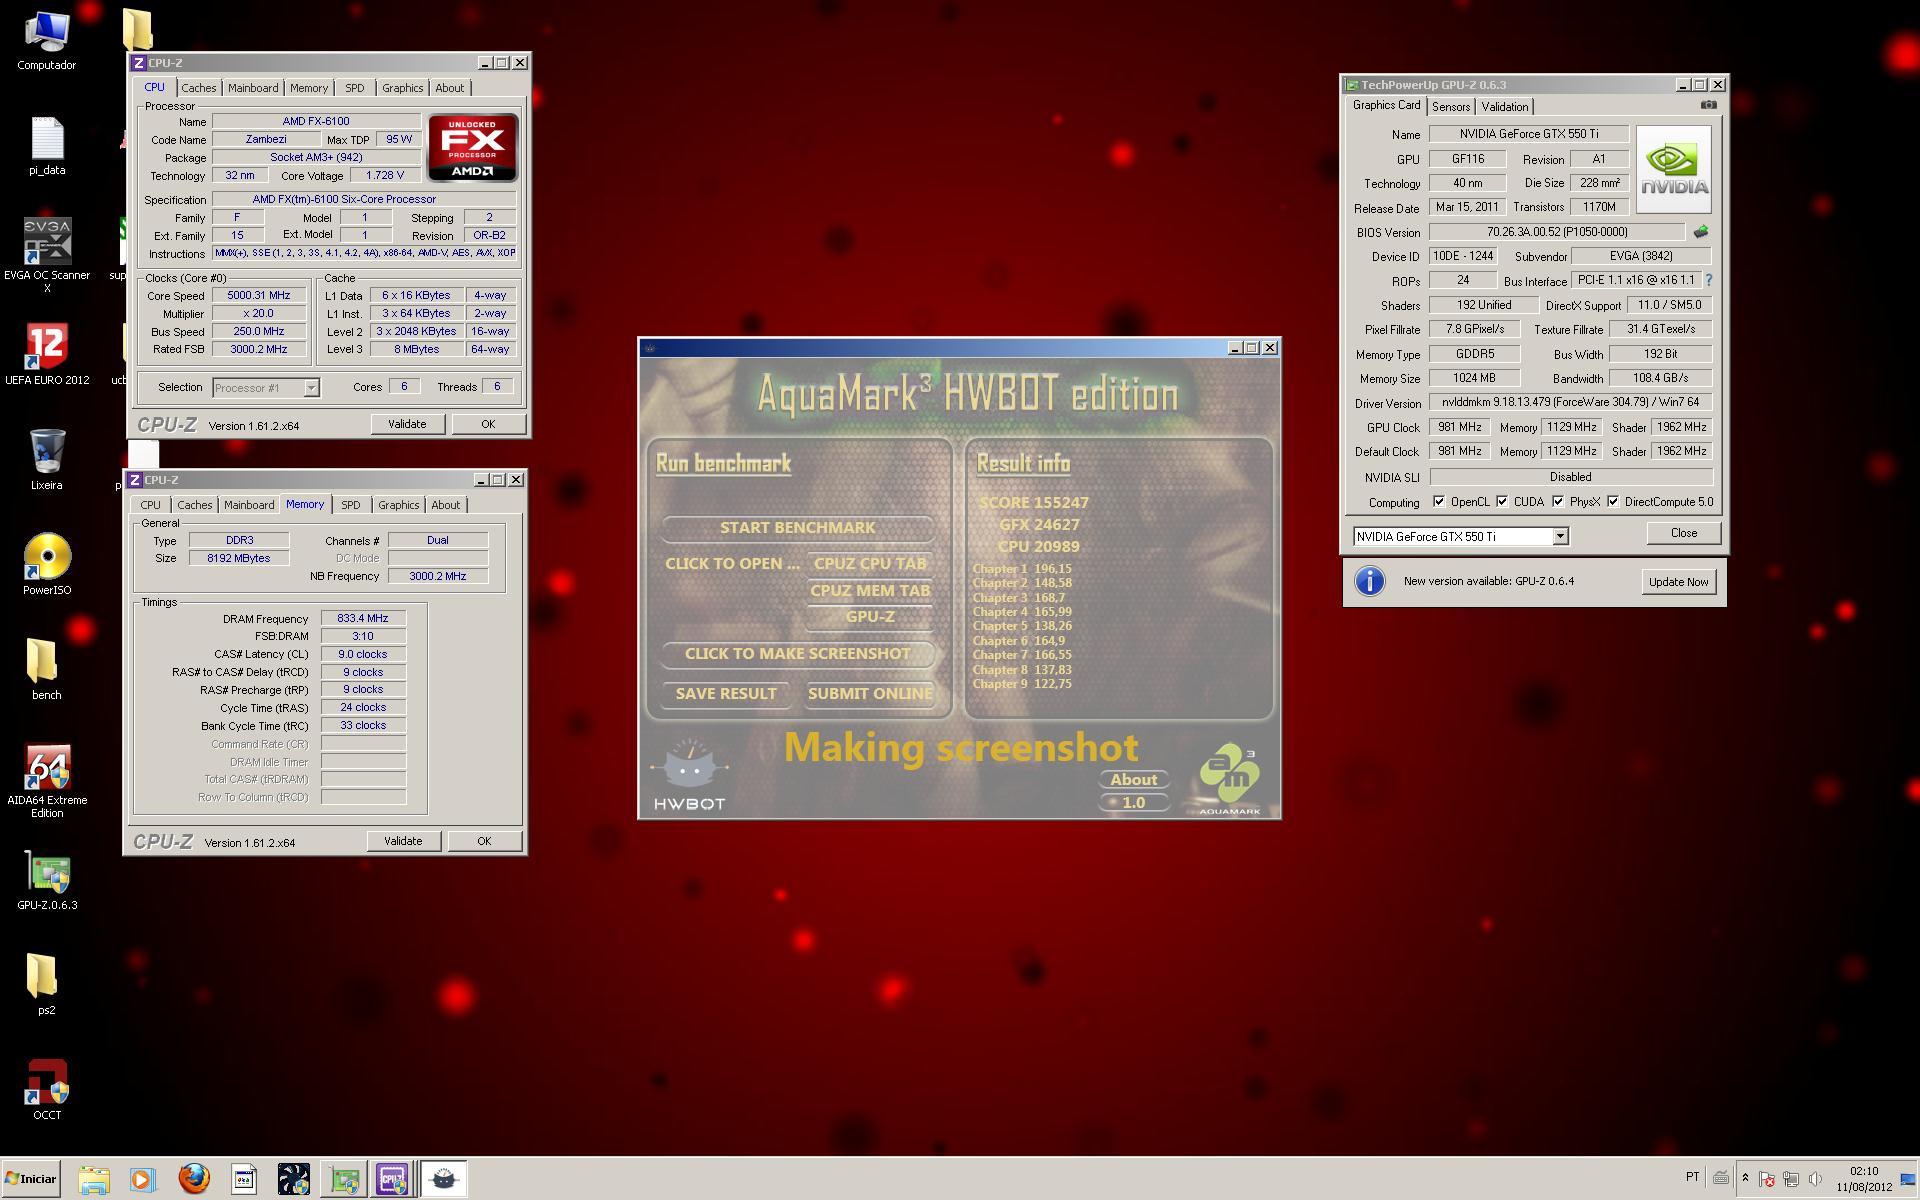Click the HWBOT logo in AquaMark
This screenshot has width=1920, height=1200.
point(689,775)
